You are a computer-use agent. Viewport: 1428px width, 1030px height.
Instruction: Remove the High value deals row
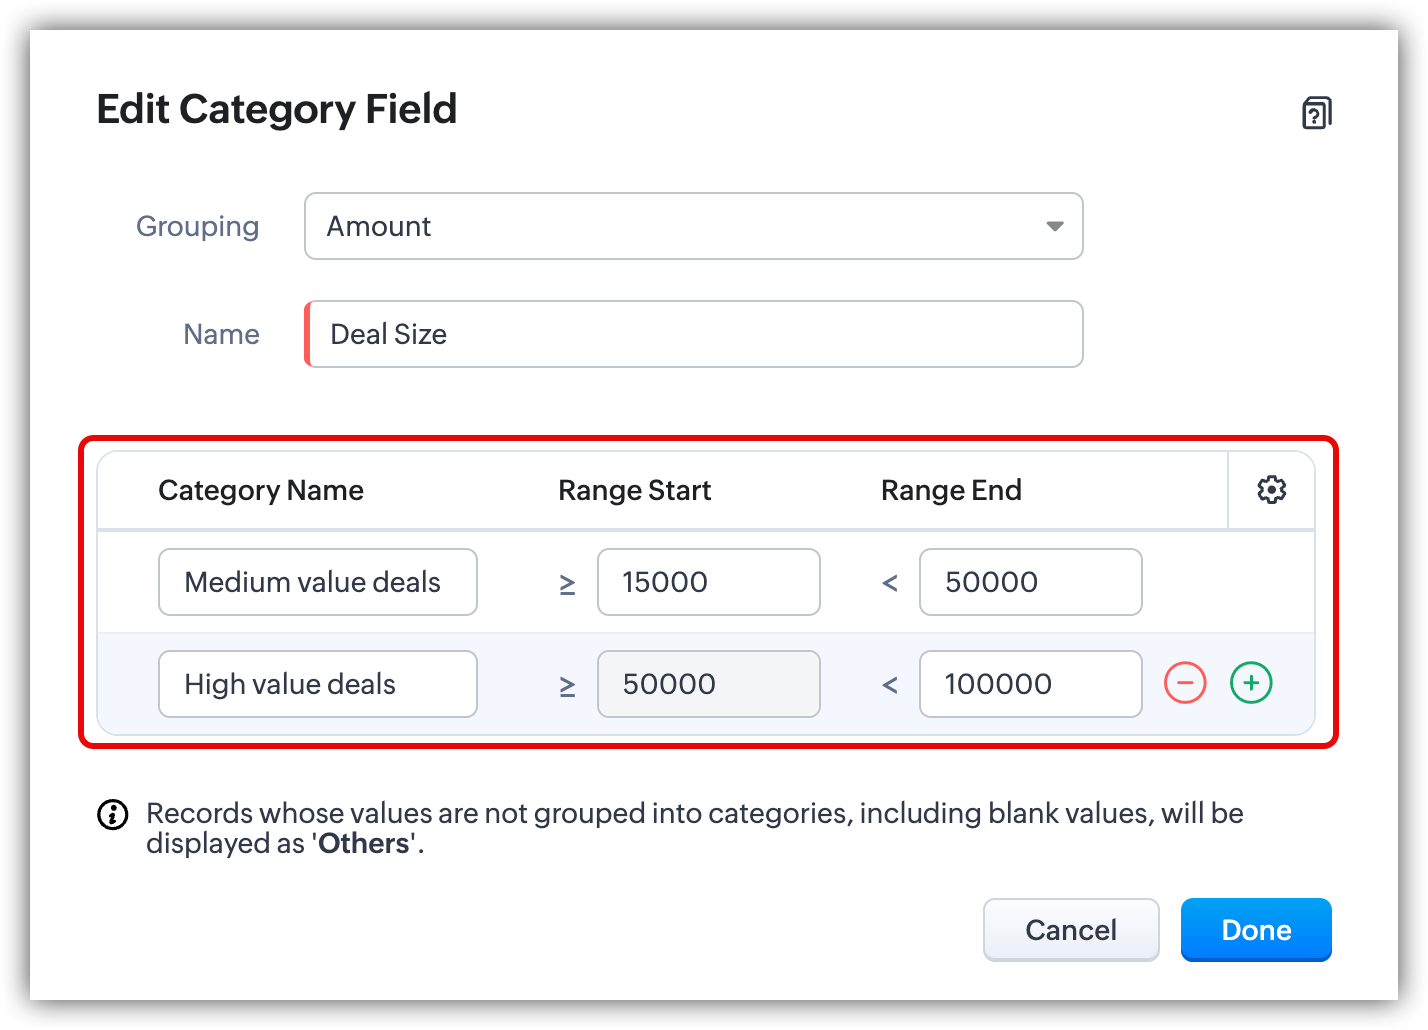pyautogui.click(x=1185, y=684)
